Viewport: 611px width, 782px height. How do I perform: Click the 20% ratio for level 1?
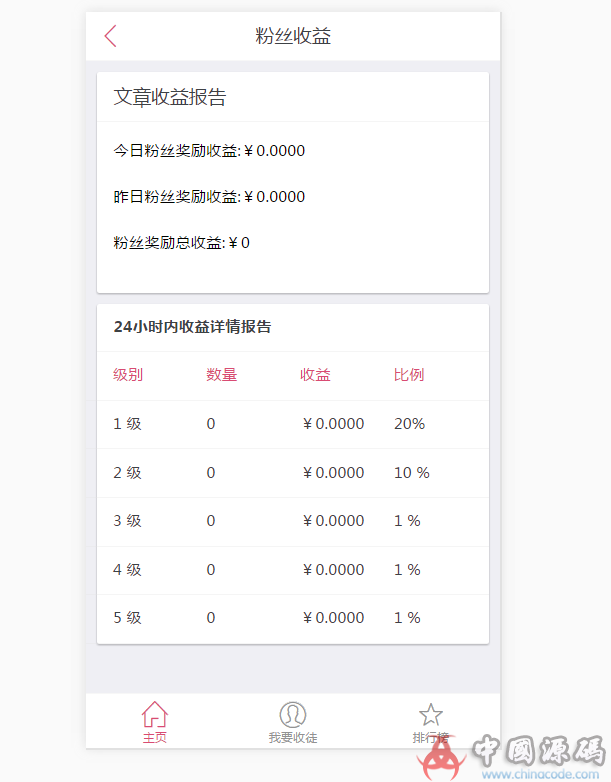click(x=409, y=424)
